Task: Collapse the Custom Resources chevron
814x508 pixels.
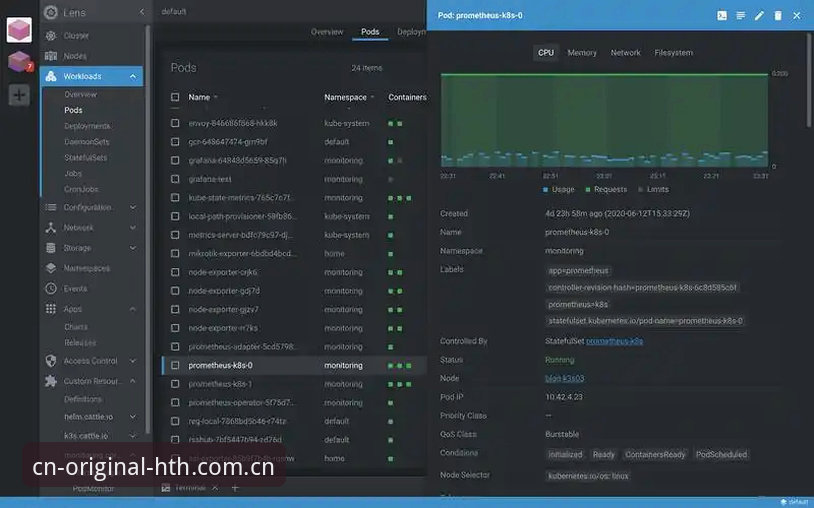Action: click(133, 381)
